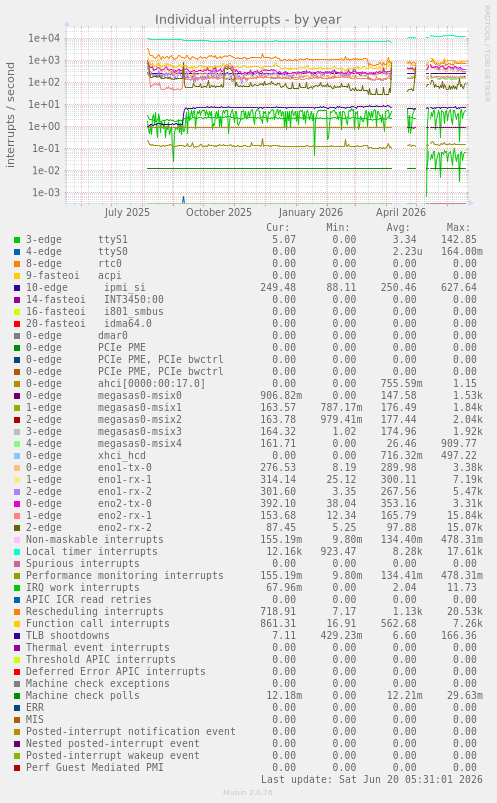
Task: Click the Cur column header
Action: [x=278, y=227]
